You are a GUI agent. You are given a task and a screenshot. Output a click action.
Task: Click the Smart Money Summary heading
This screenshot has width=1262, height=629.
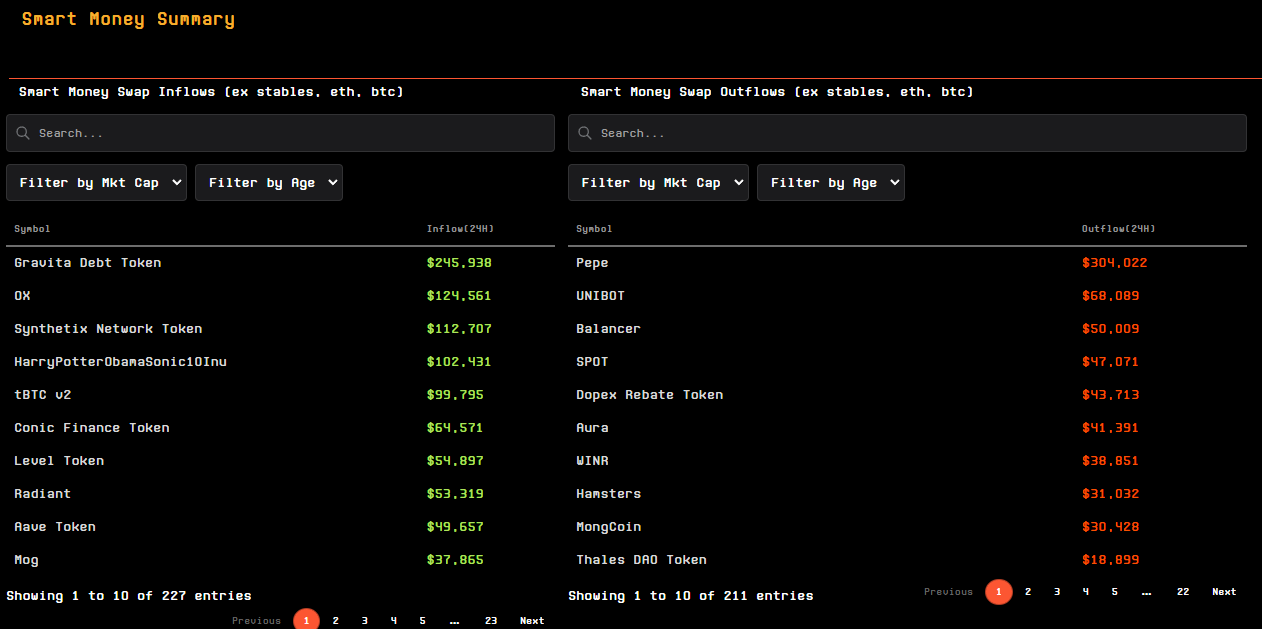(128, 19)
